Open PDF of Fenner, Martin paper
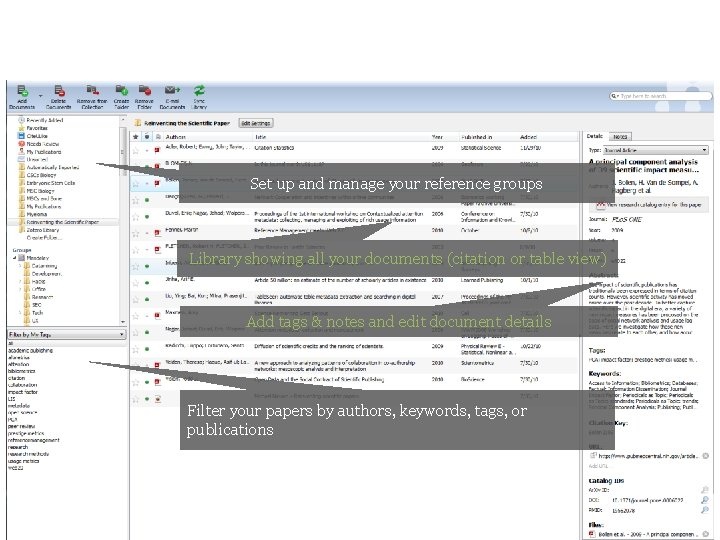This screenshot has height=540, width=720. tap(158, 233)
